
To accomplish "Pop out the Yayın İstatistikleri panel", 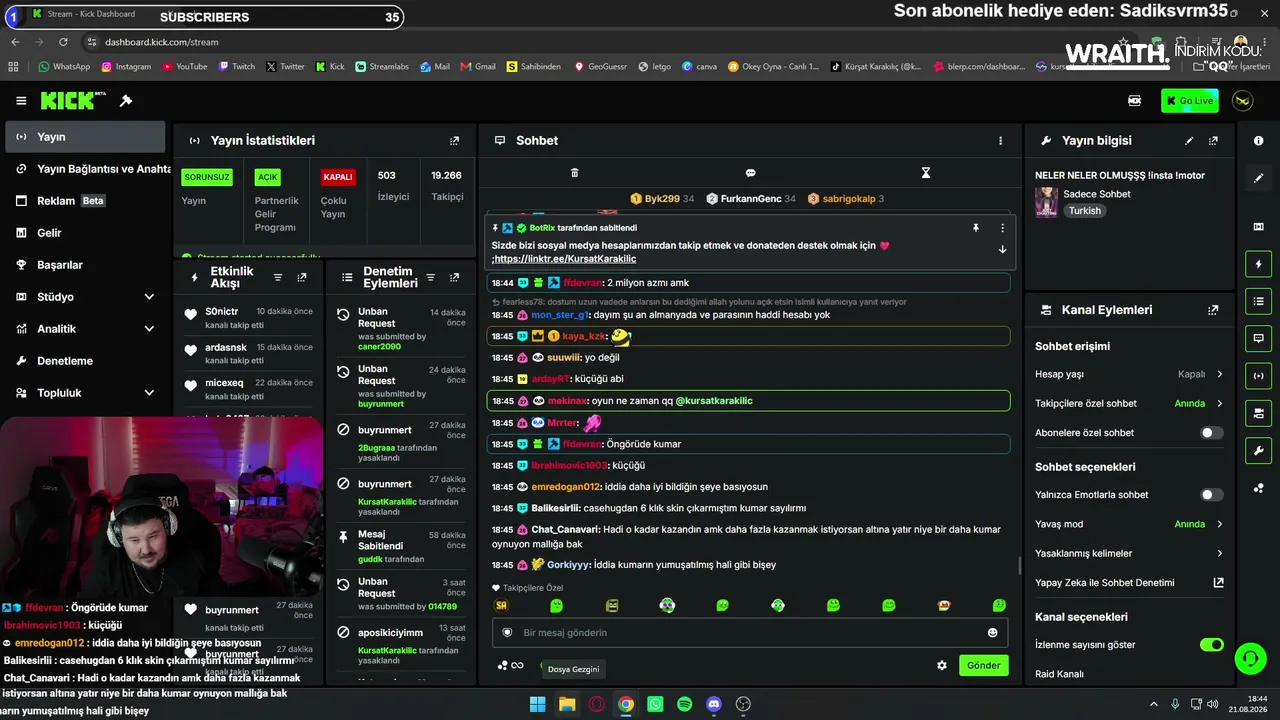I will coord(455,141).
